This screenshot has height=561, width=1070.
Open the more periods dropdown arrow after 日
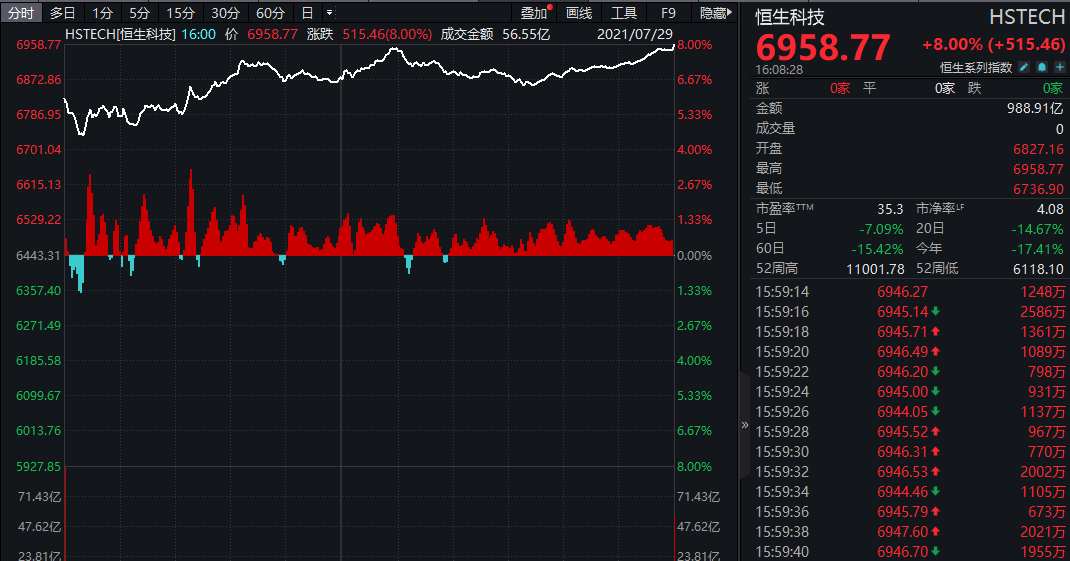tap(330, 12)
